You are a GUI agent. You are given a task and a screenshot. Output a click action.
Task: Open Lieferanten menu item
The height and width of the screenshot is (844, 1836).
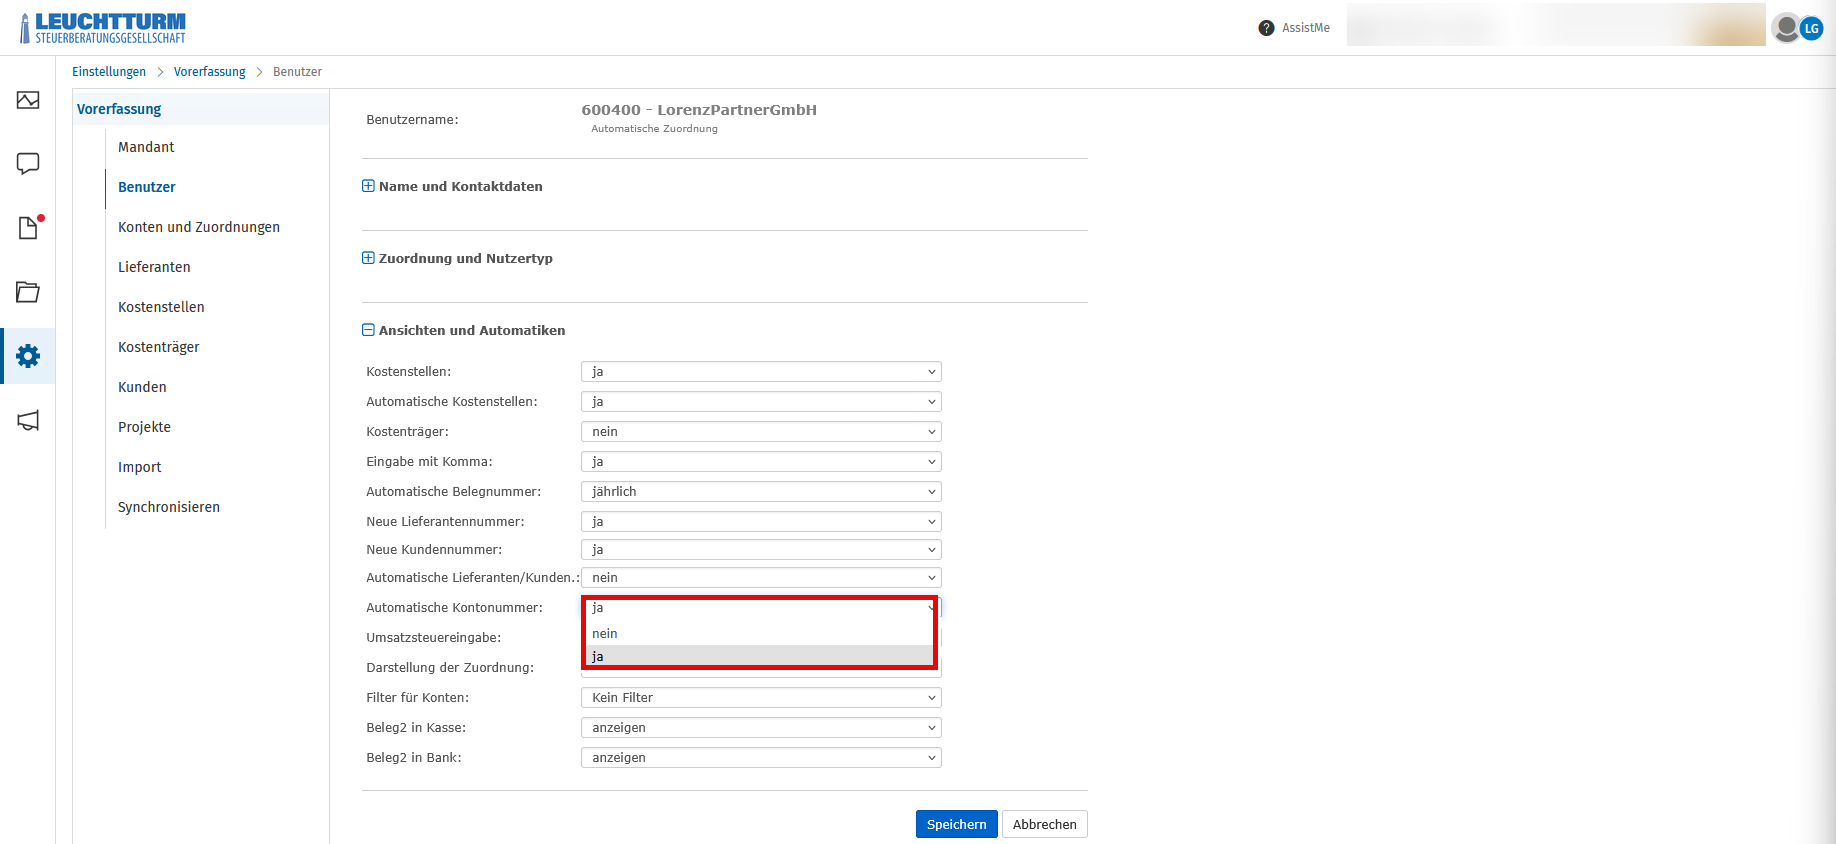(x=154, y=267)
